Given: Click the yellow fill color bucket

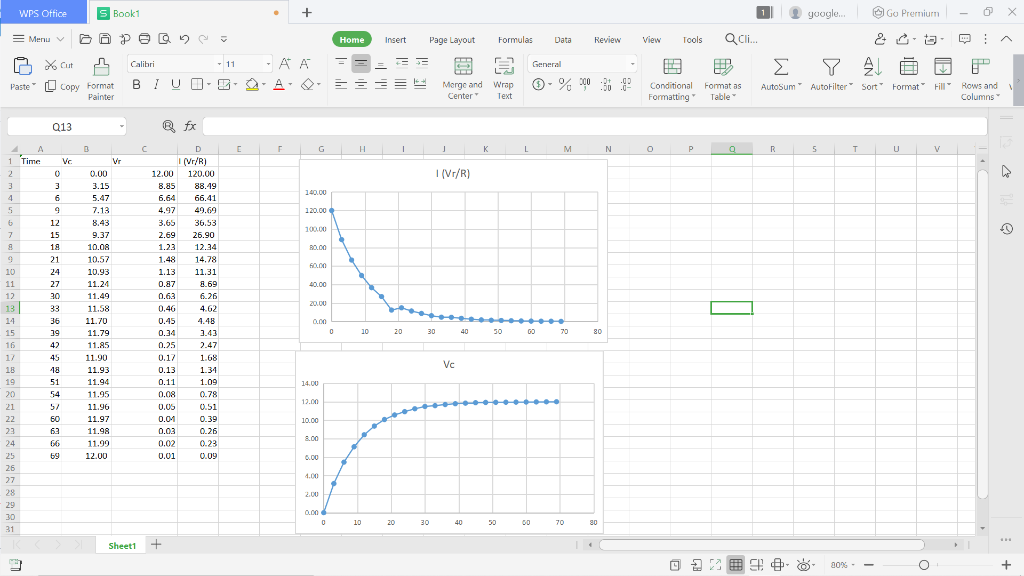Looking at the screenshot, I should click(252, 85).
